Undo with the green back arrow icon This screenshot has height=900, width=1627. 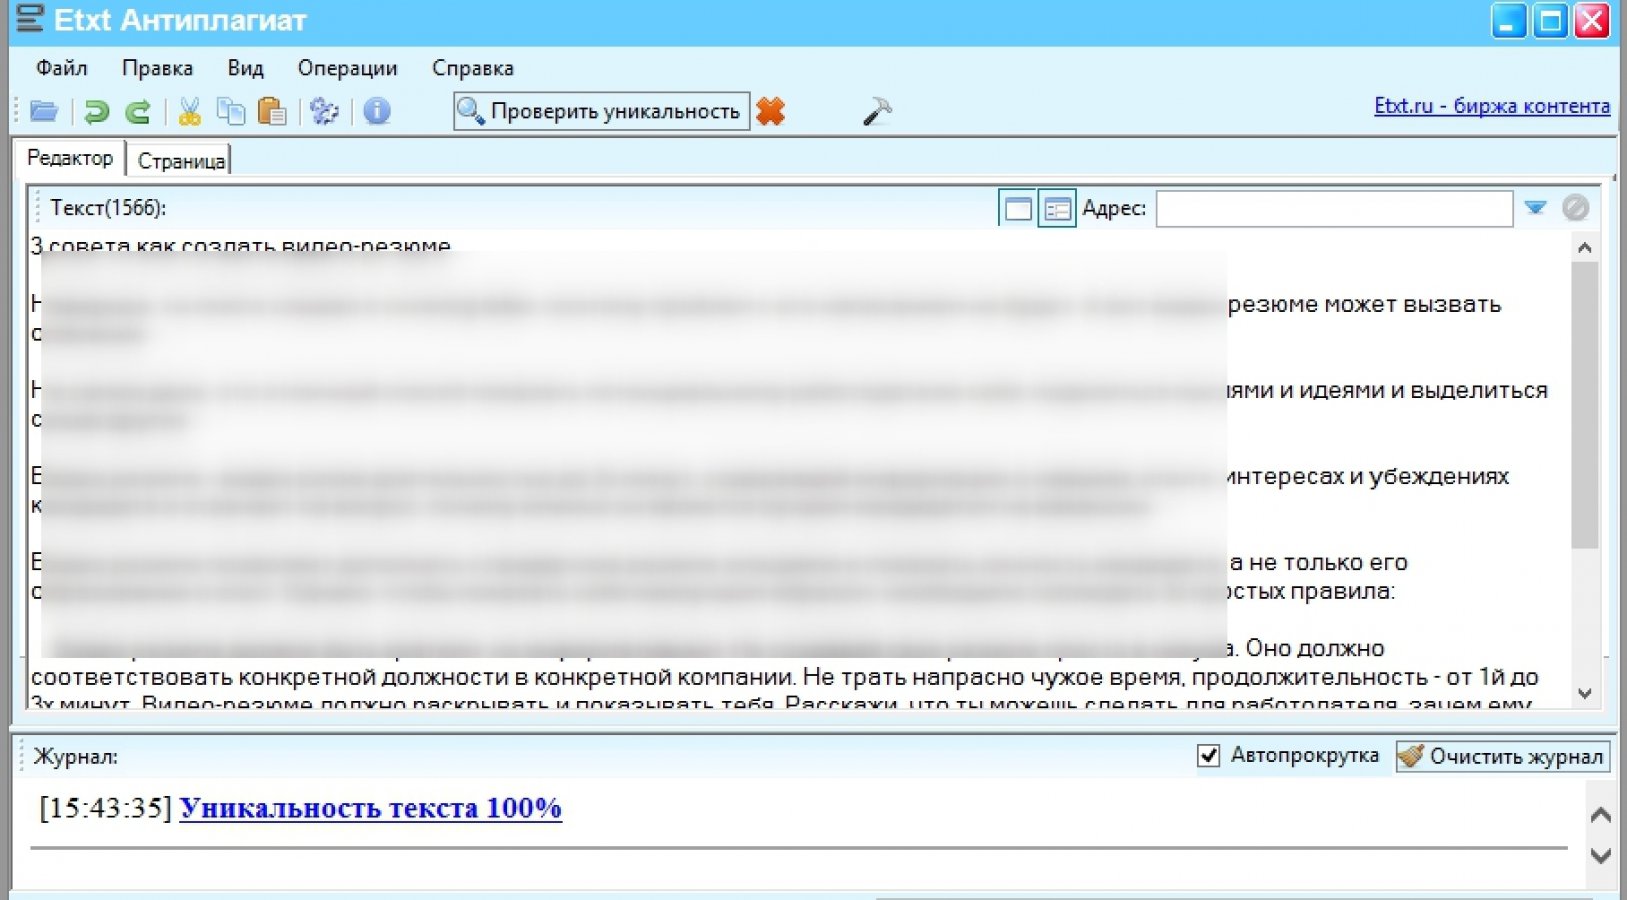point(96,111)
